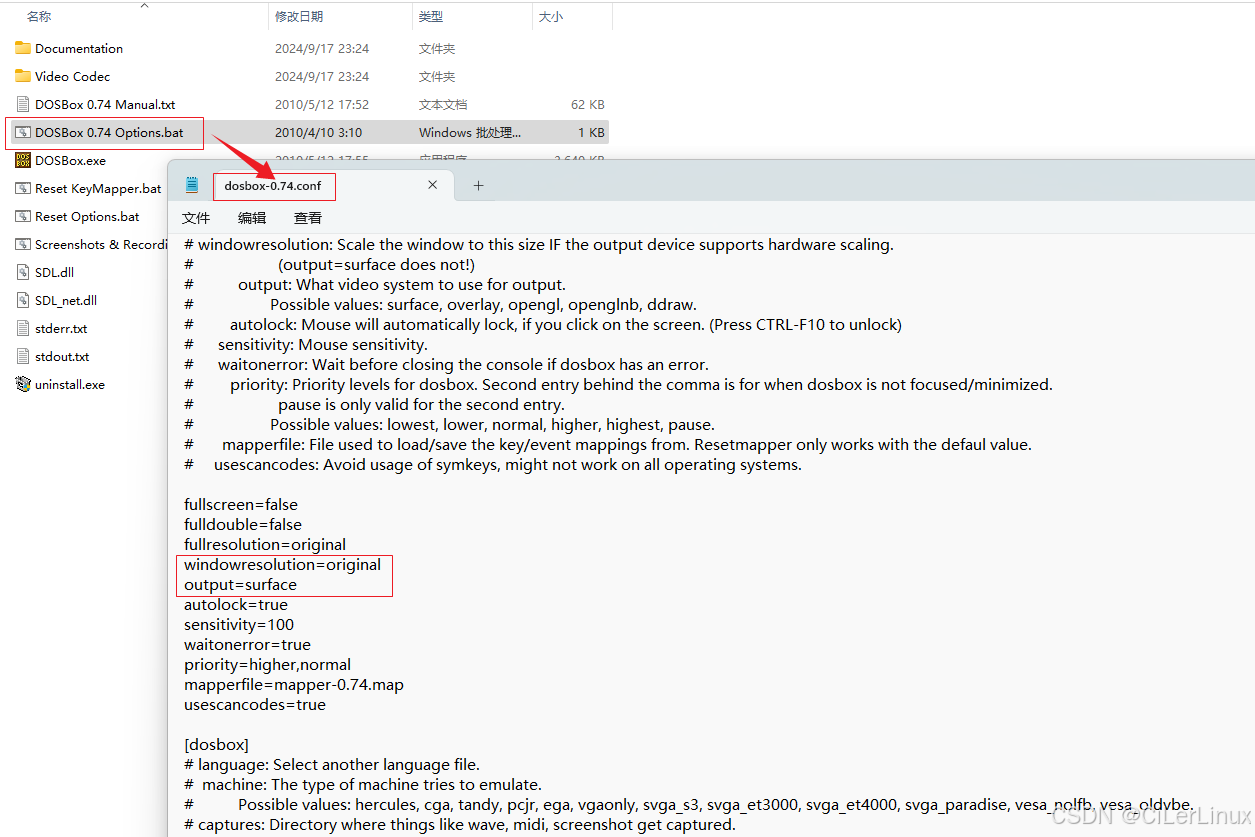Screen dimensions: 1255x837
Task: Click the 文本文档 type cell
Action: [443, 104]
